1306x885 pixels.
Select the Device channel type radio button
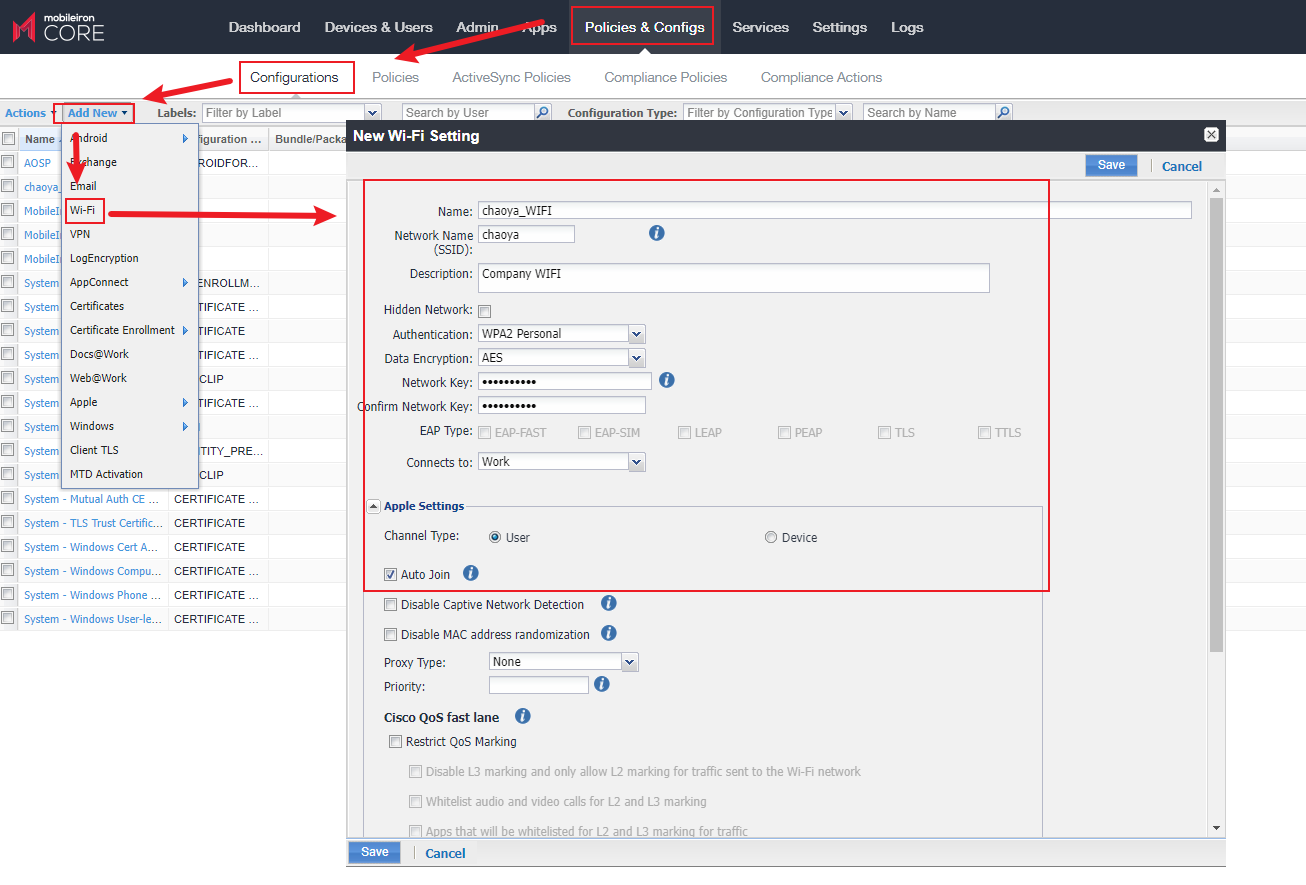click(771, 537)
